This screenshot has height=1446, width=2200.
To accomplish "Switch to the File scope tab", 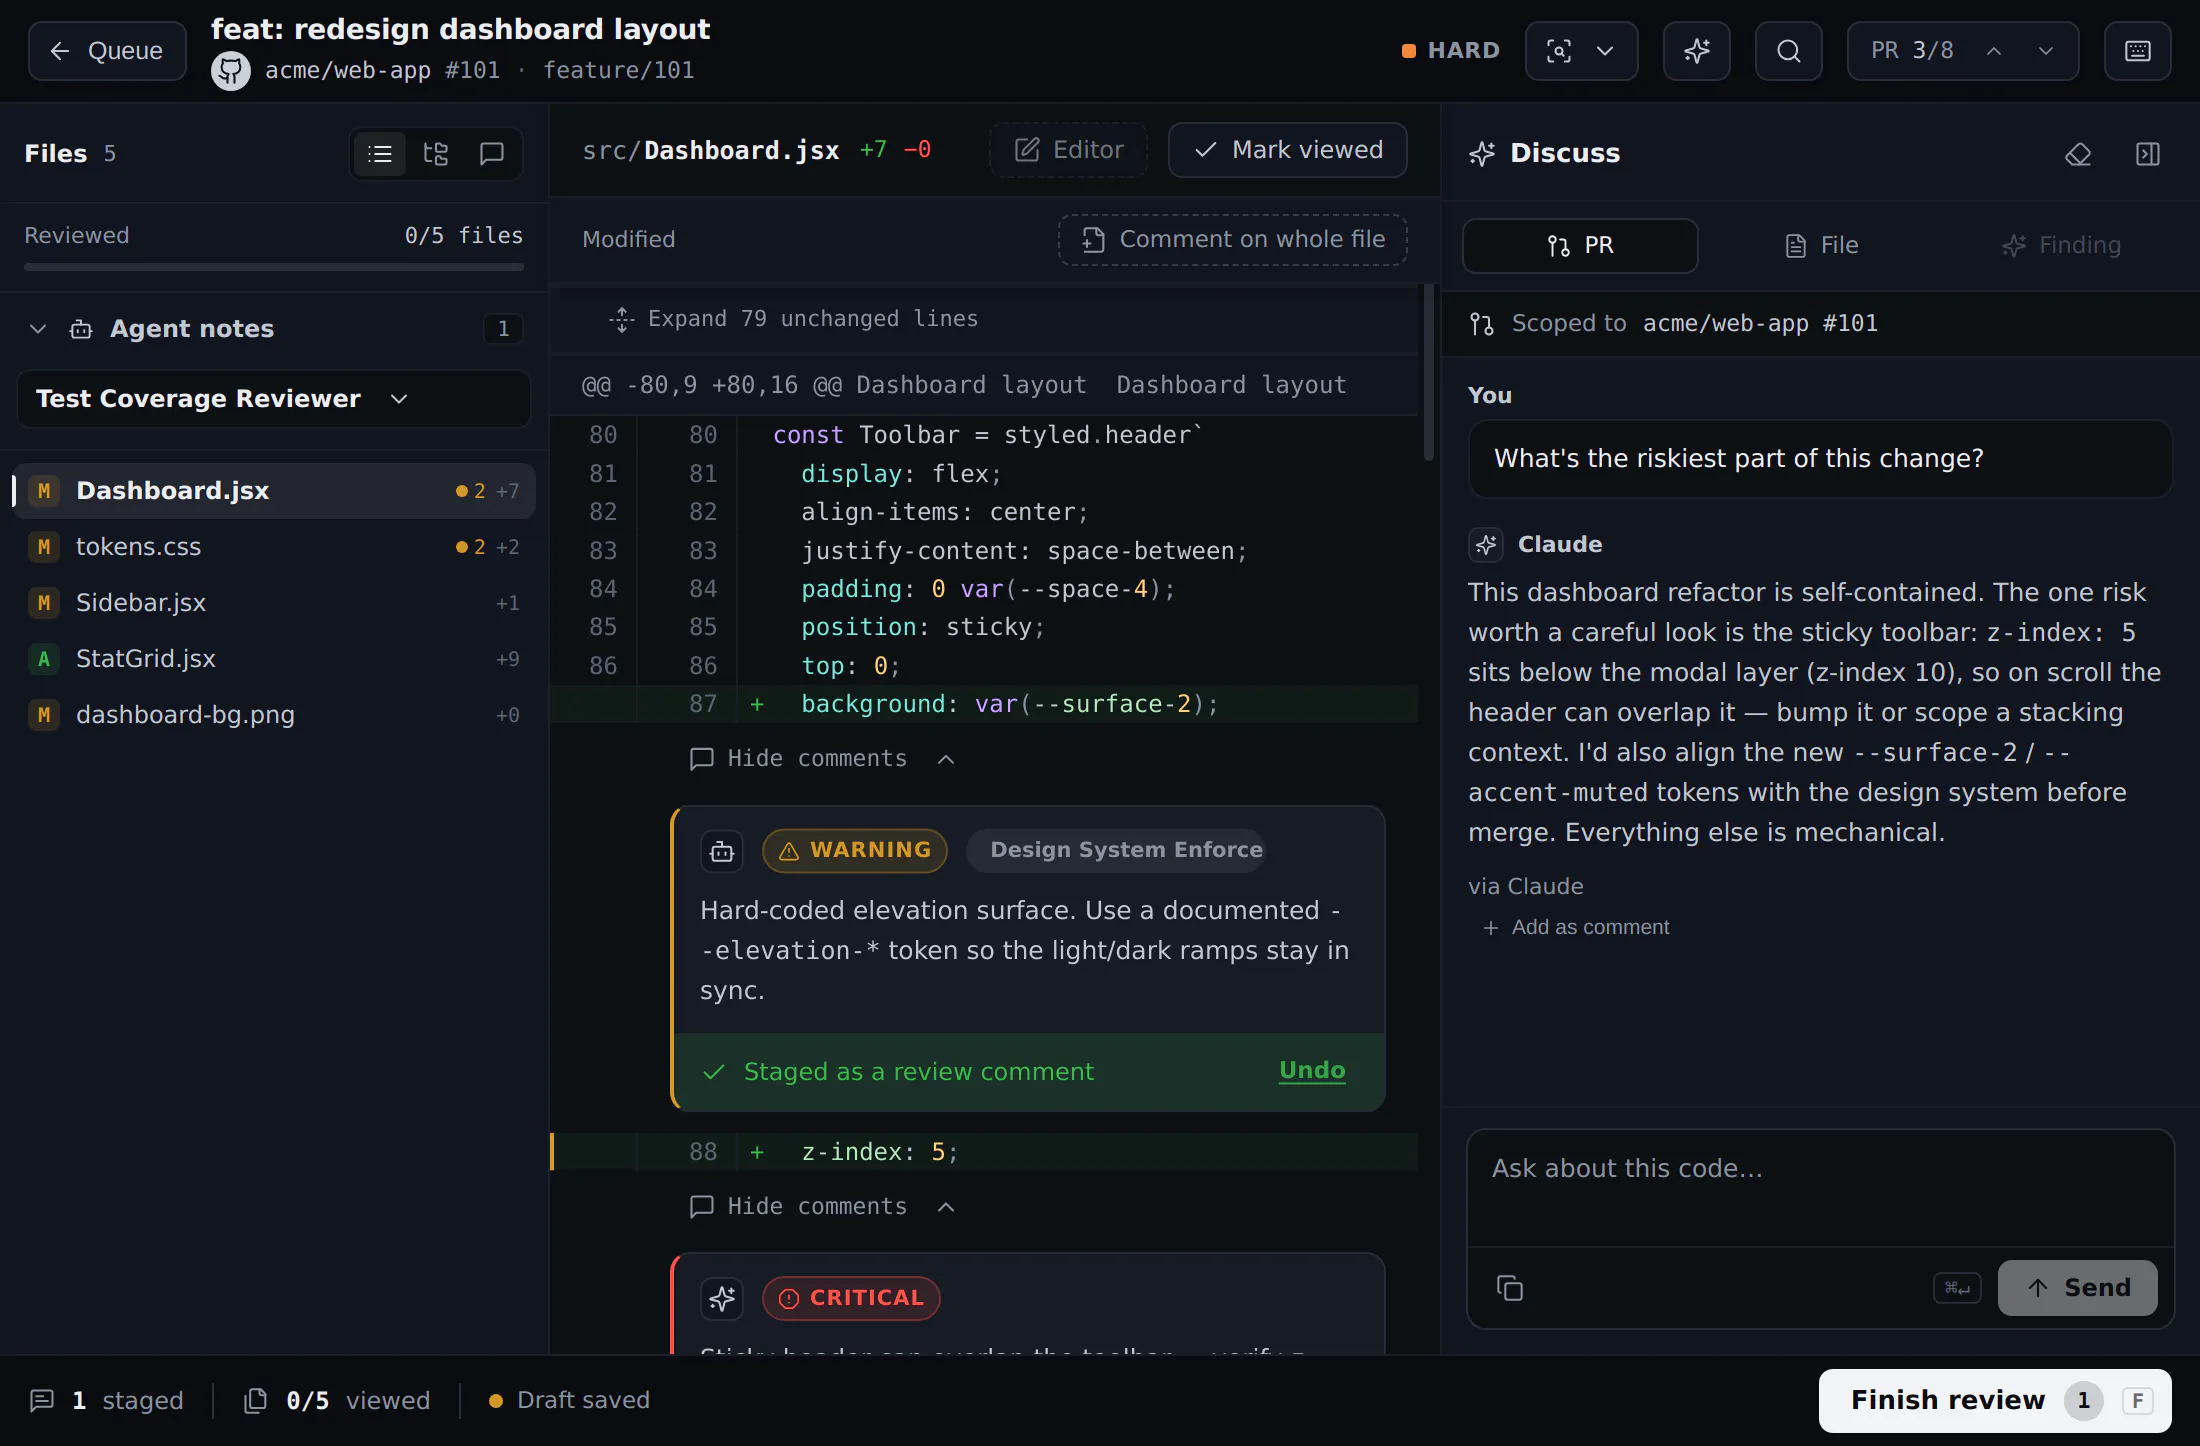I will tap(1822, 246).
